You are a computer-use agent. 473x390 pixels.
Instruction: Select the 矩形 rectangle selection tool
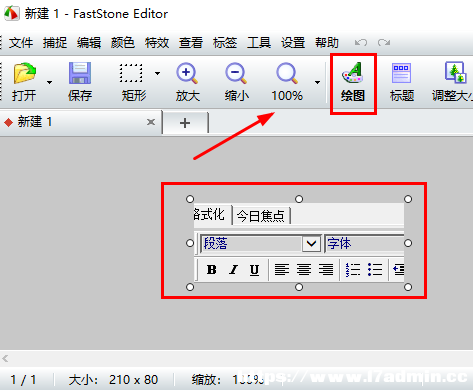pos(131,73)
